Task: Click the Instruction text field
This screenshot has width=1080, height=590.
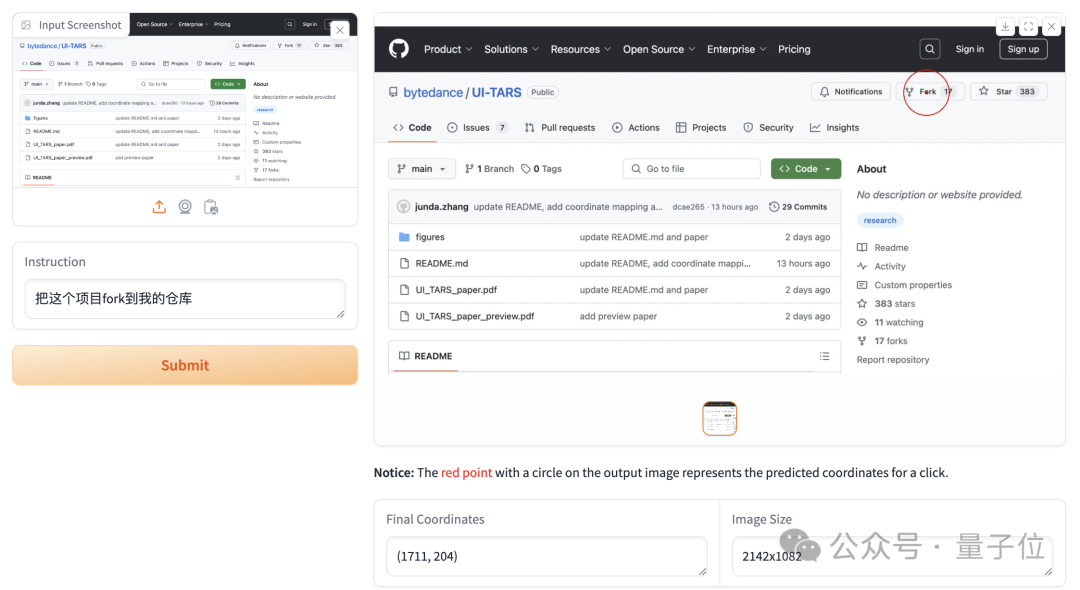Action: click(185, 299)
